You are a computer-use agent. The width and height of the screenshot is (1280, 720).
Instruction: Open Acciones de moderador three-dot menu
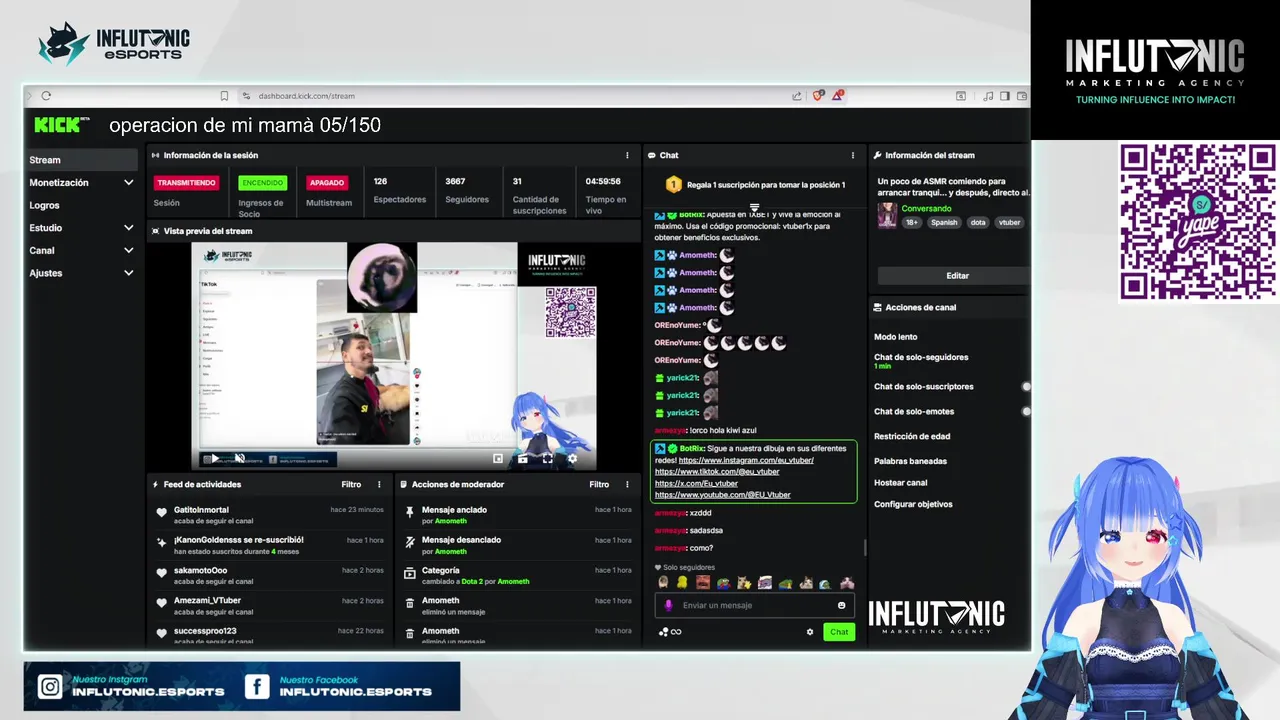point(627,484)
